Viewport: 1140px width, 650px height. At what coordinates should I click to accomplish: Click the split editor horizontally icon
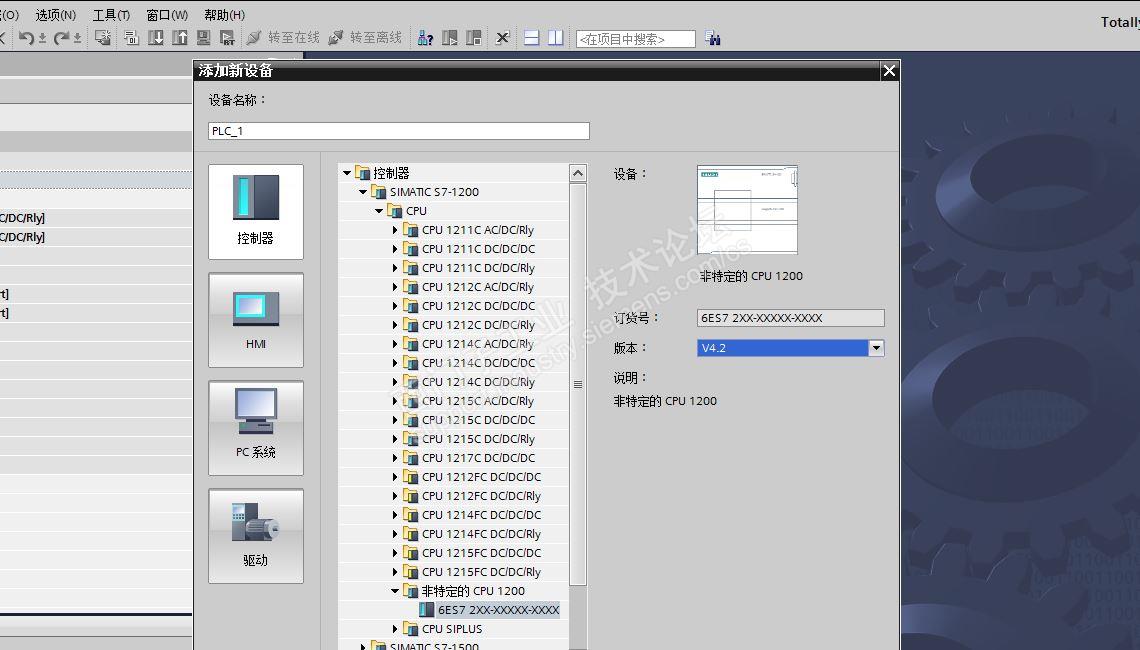pyautogui.click(x=531, y=38)
